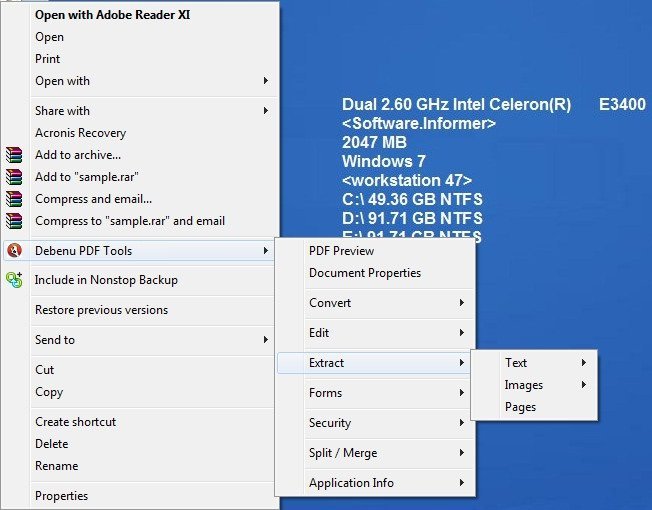The width and height of the screenshot is (652, 510).
Task: Click WinRAR icon next to Add to "sample.rar"
Action: tap(14, 177)
